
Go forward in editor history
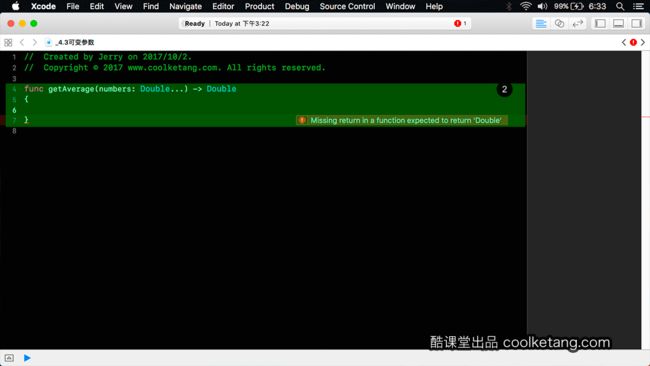(34, 42)
